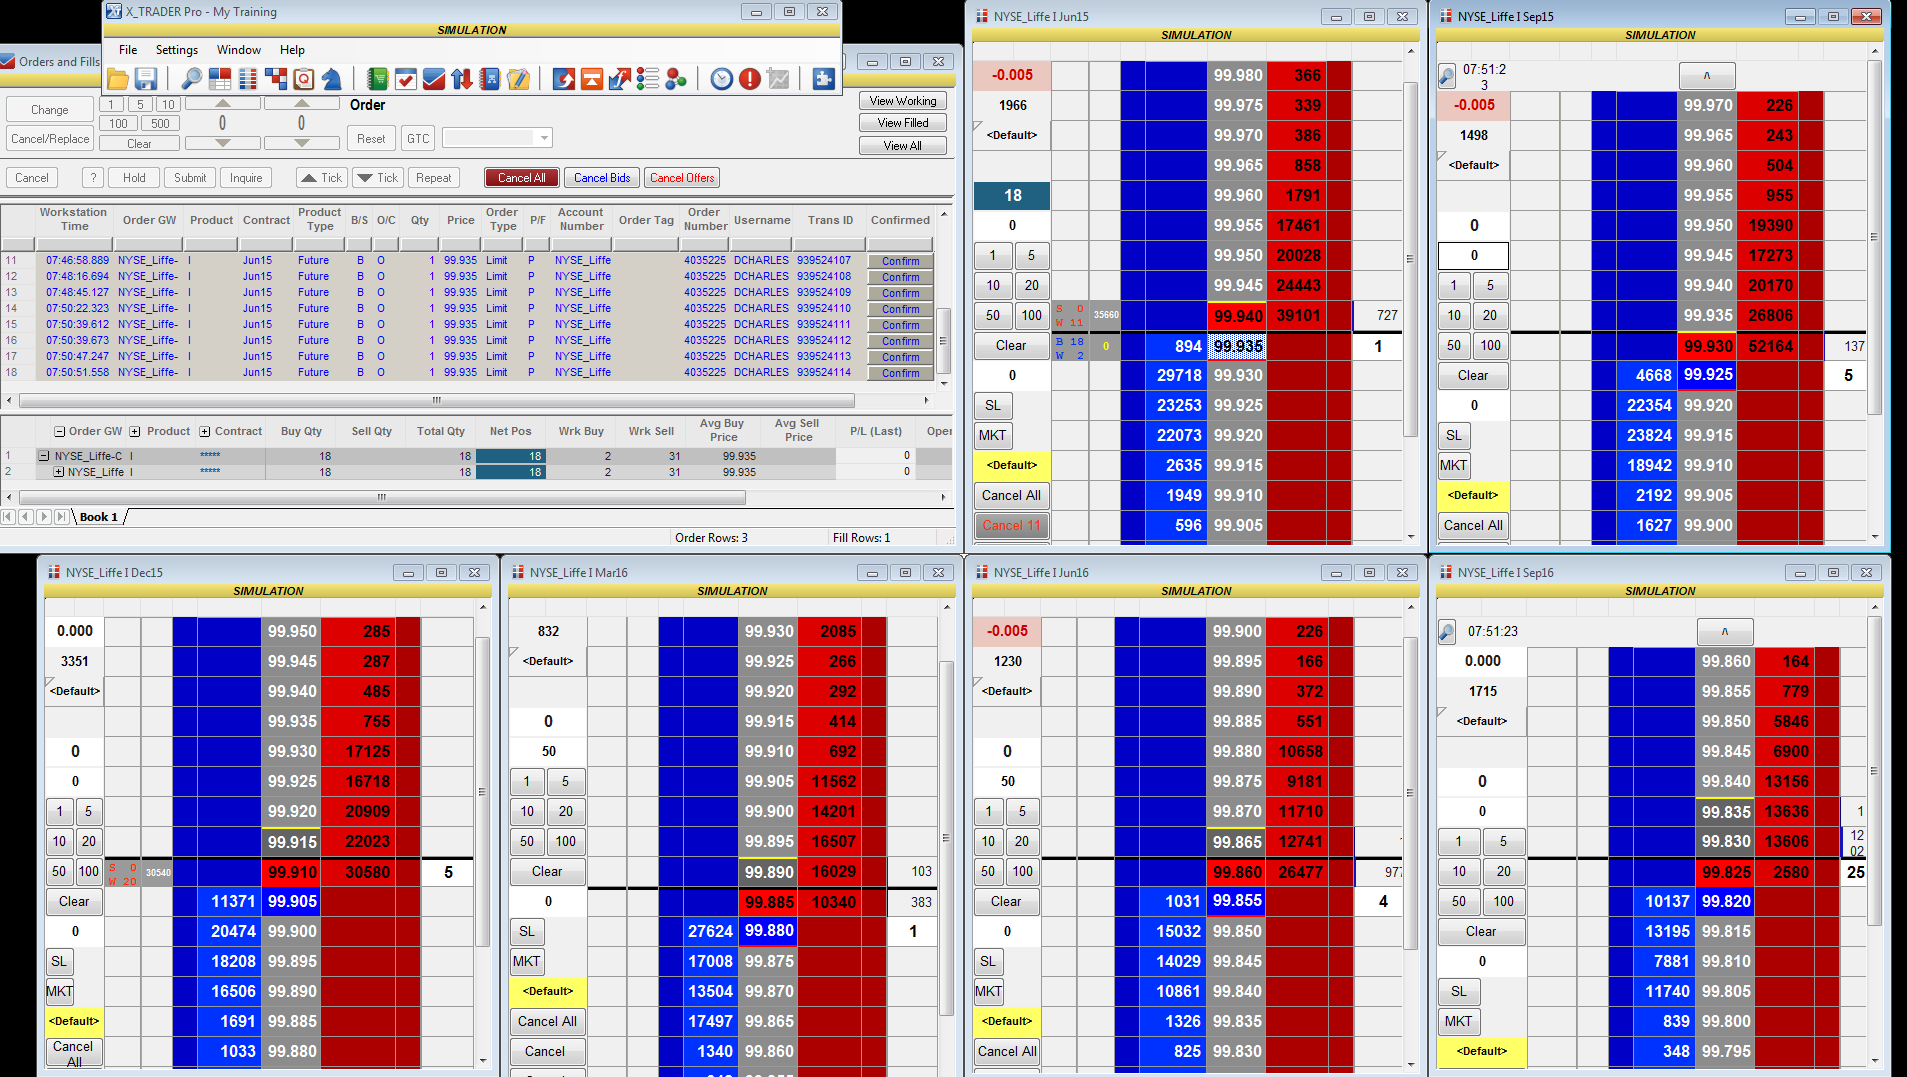This screenshot has width=1907, height=1077.
Task: Open the Window menu
Action: (x=239, y=50)
